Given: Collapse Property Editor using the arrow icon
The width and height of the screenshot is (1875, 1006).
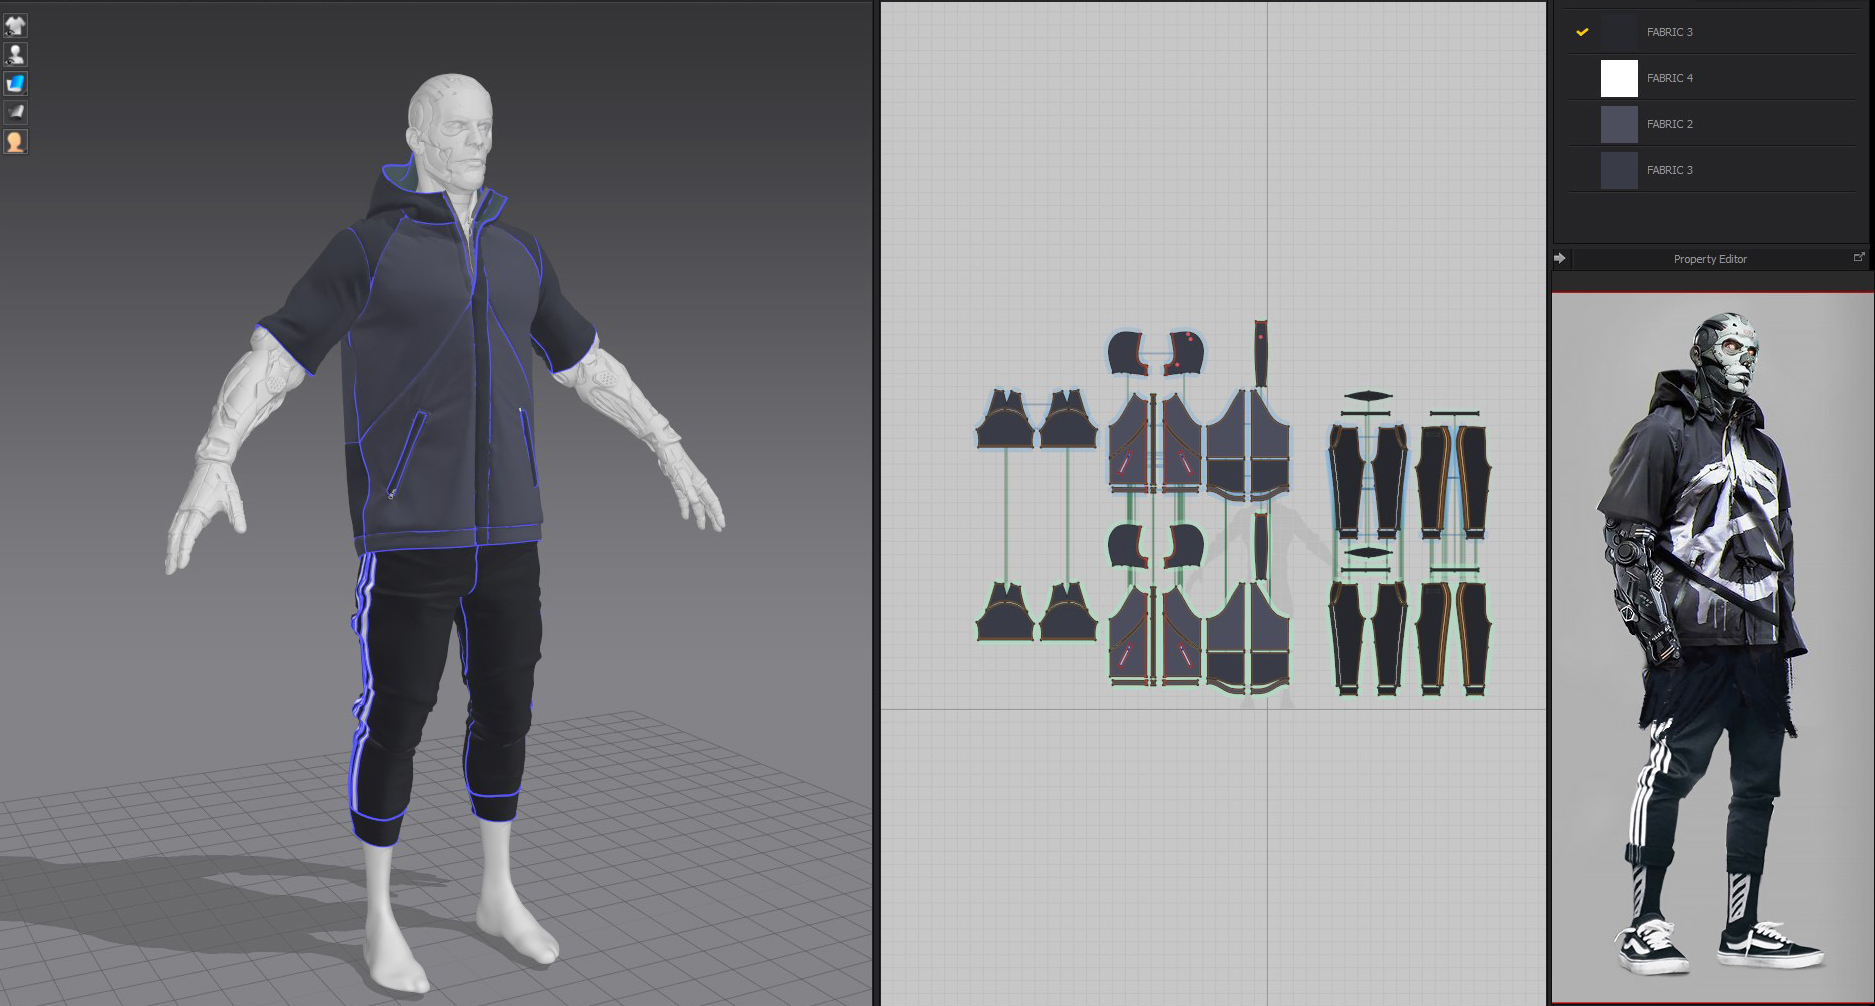Looking at the screenshot, I should click(x=1560, y=258).
